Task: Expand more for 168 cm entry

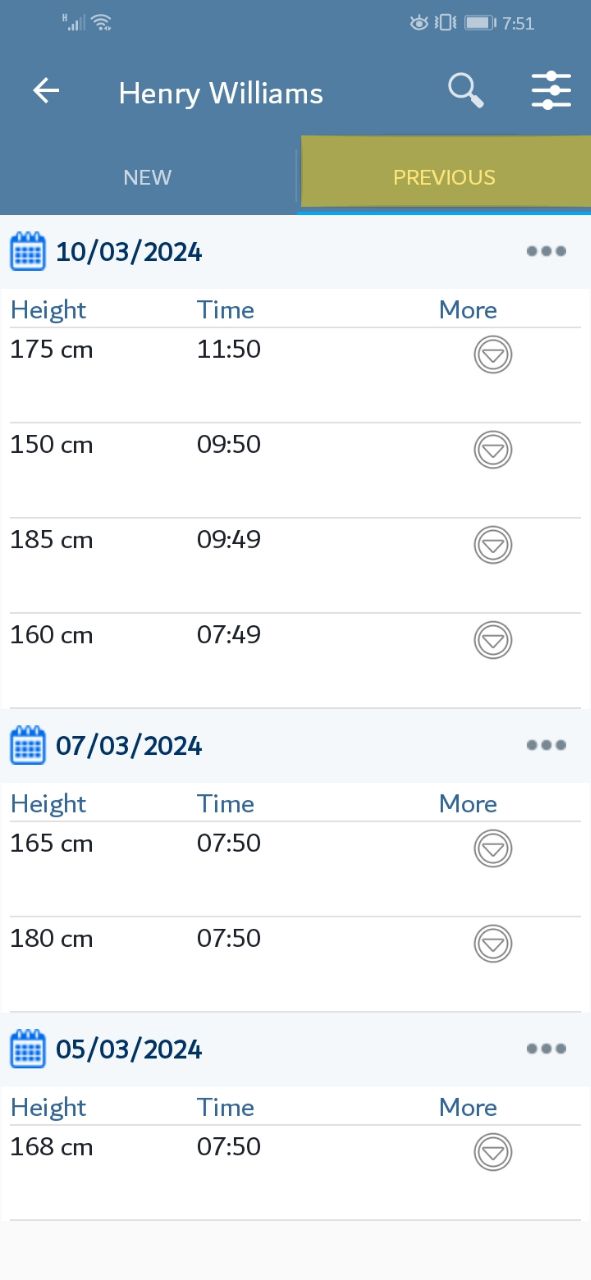Action: pos(493,1152)
